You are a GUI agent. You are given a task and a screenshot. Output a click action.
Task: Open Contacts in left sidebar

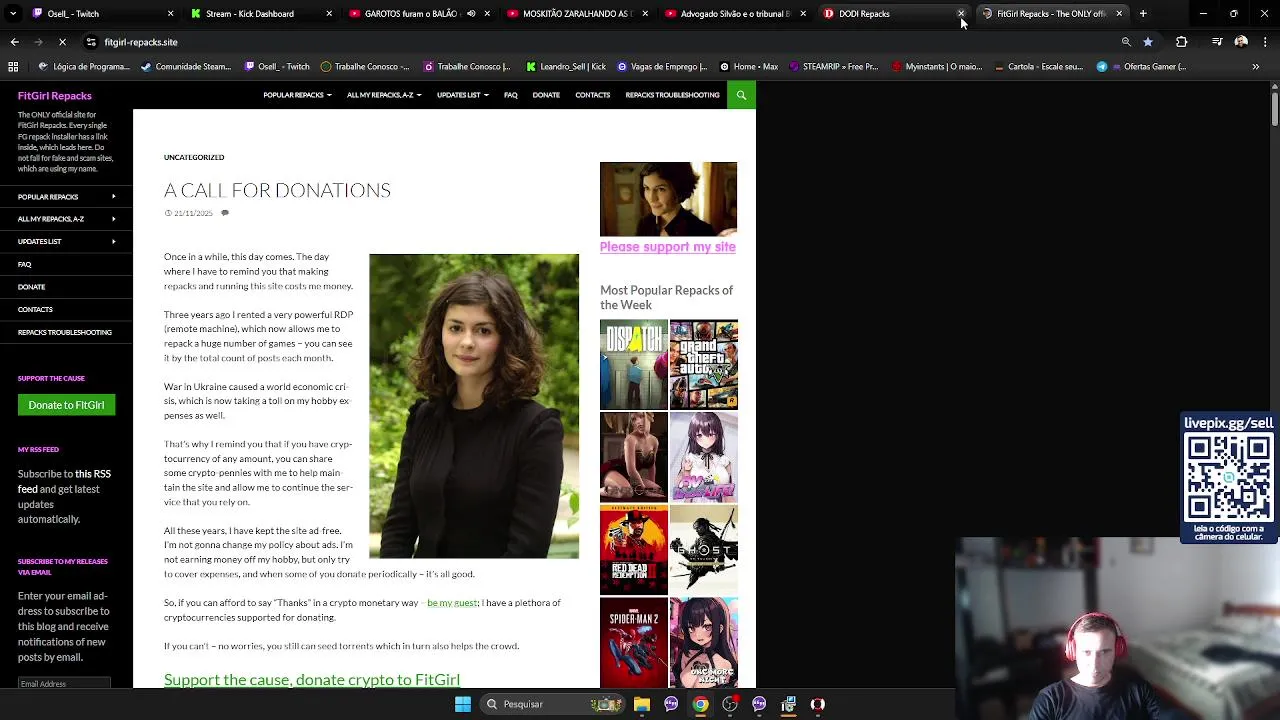pos(35,310)
